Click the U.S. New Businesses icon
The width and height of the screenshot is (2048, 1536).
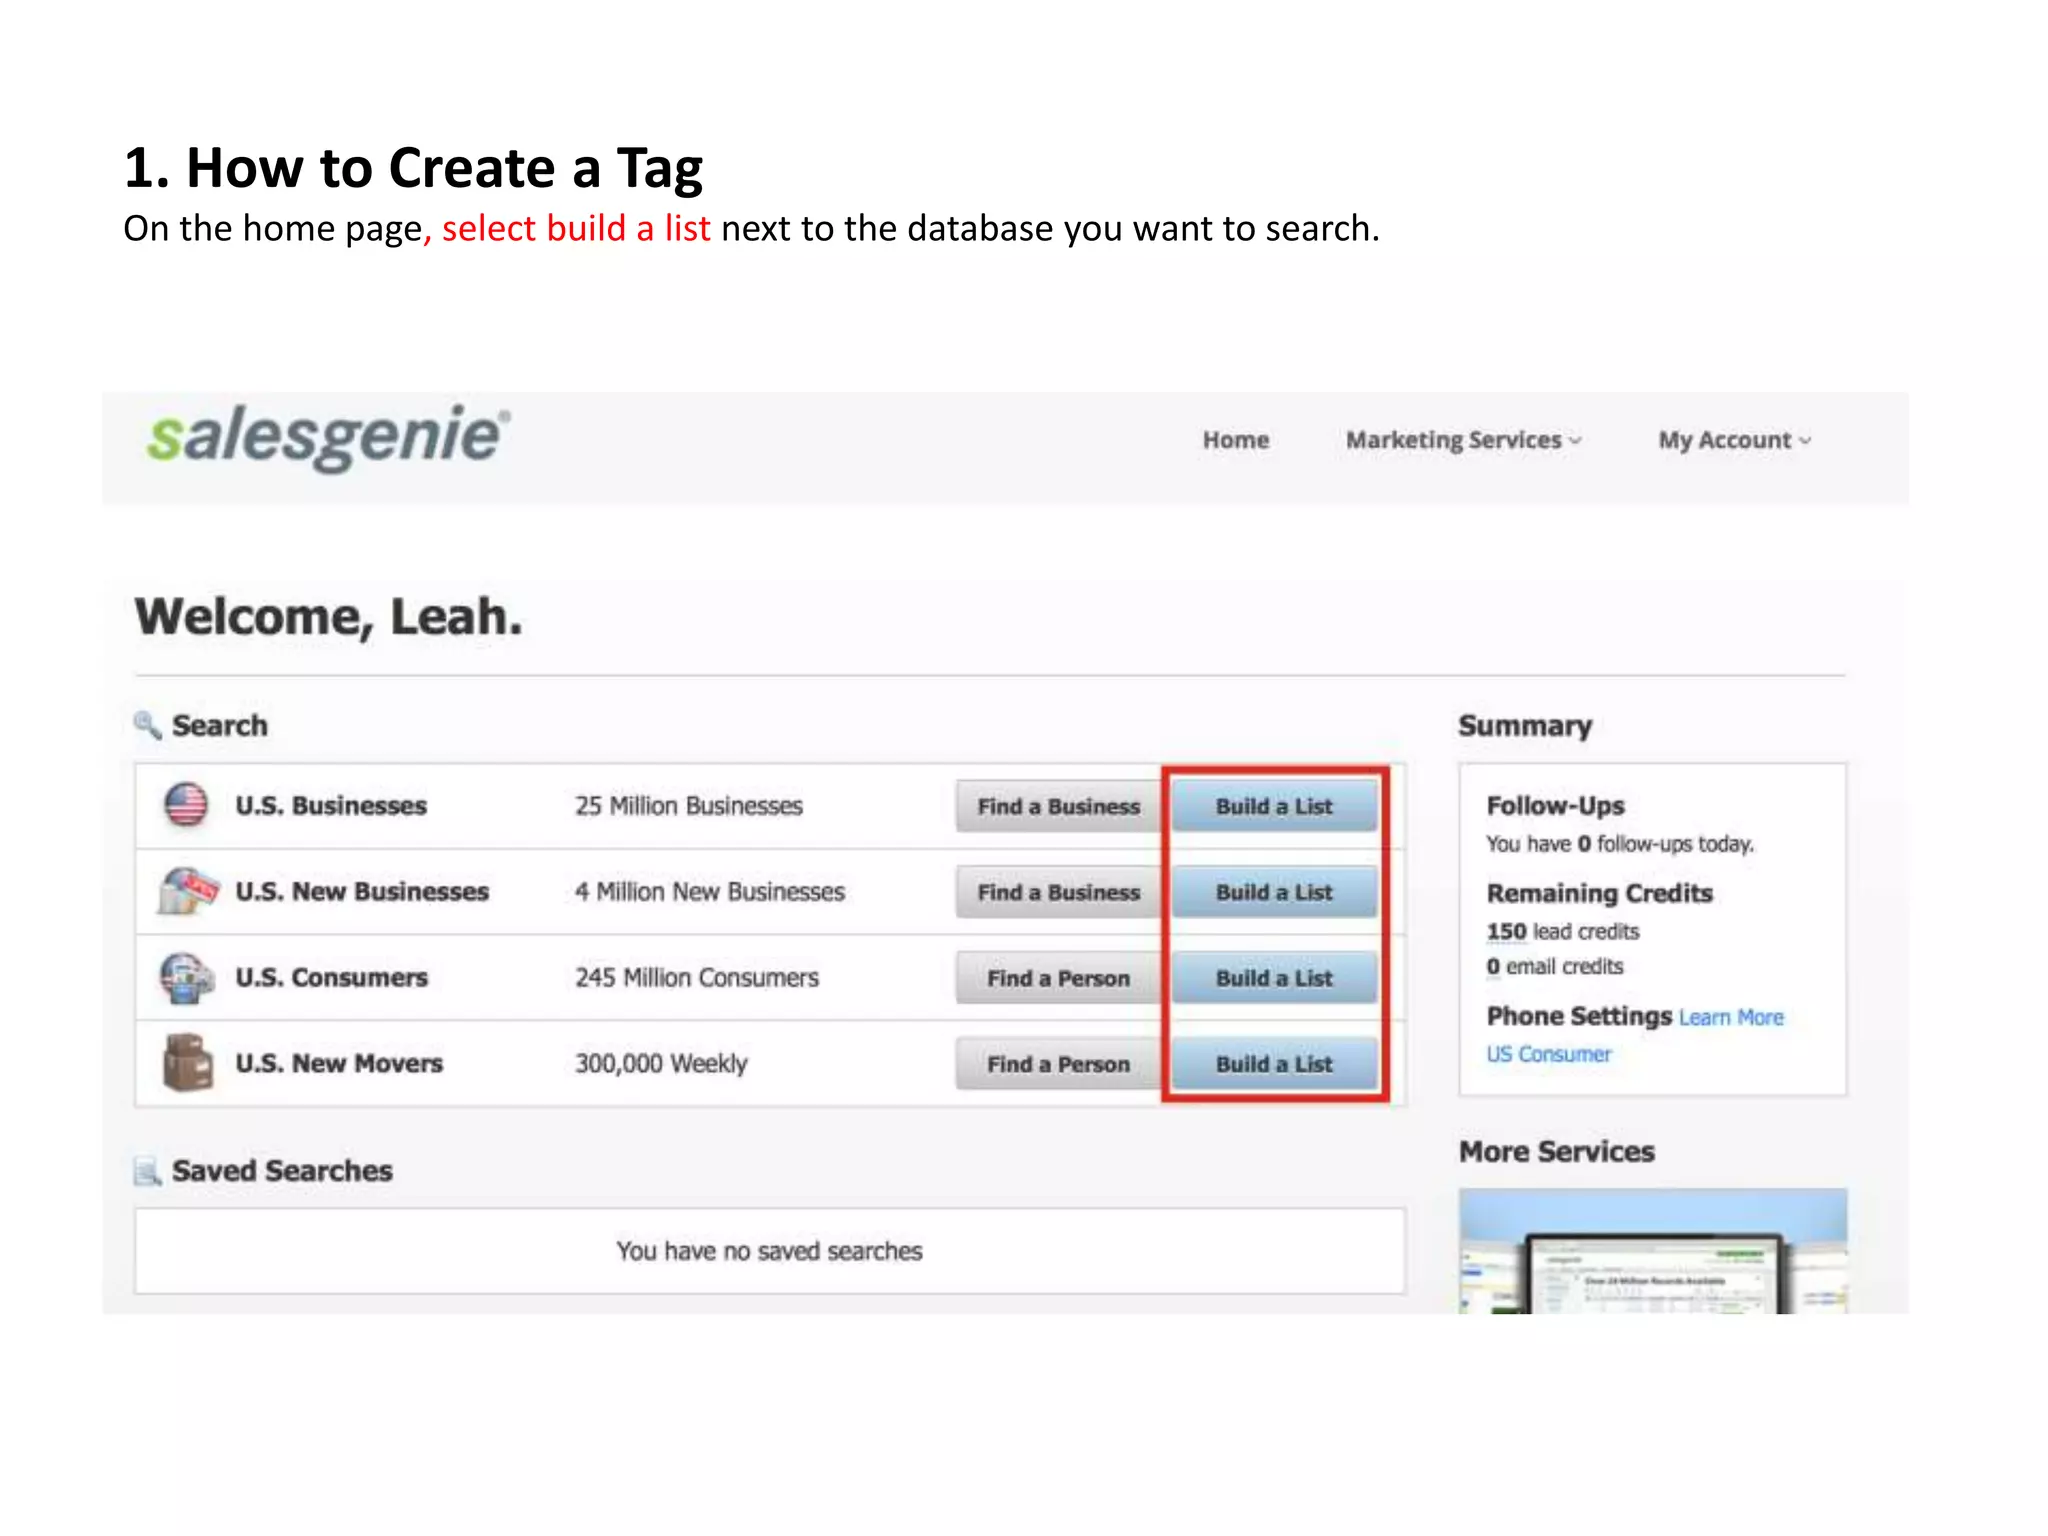pyautogui.click(x=187, y=890)
